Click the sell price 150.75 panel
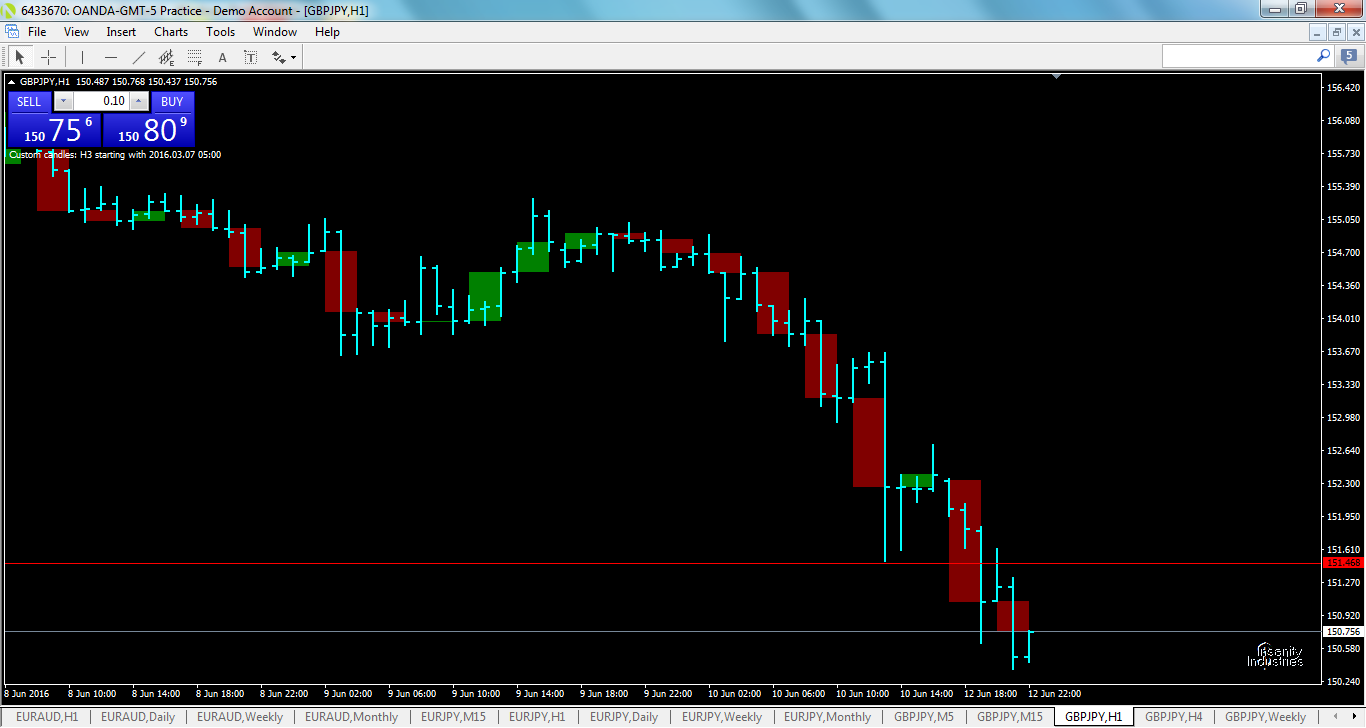Viewport: 1366px width, 728px height. [x=55, y=130]
